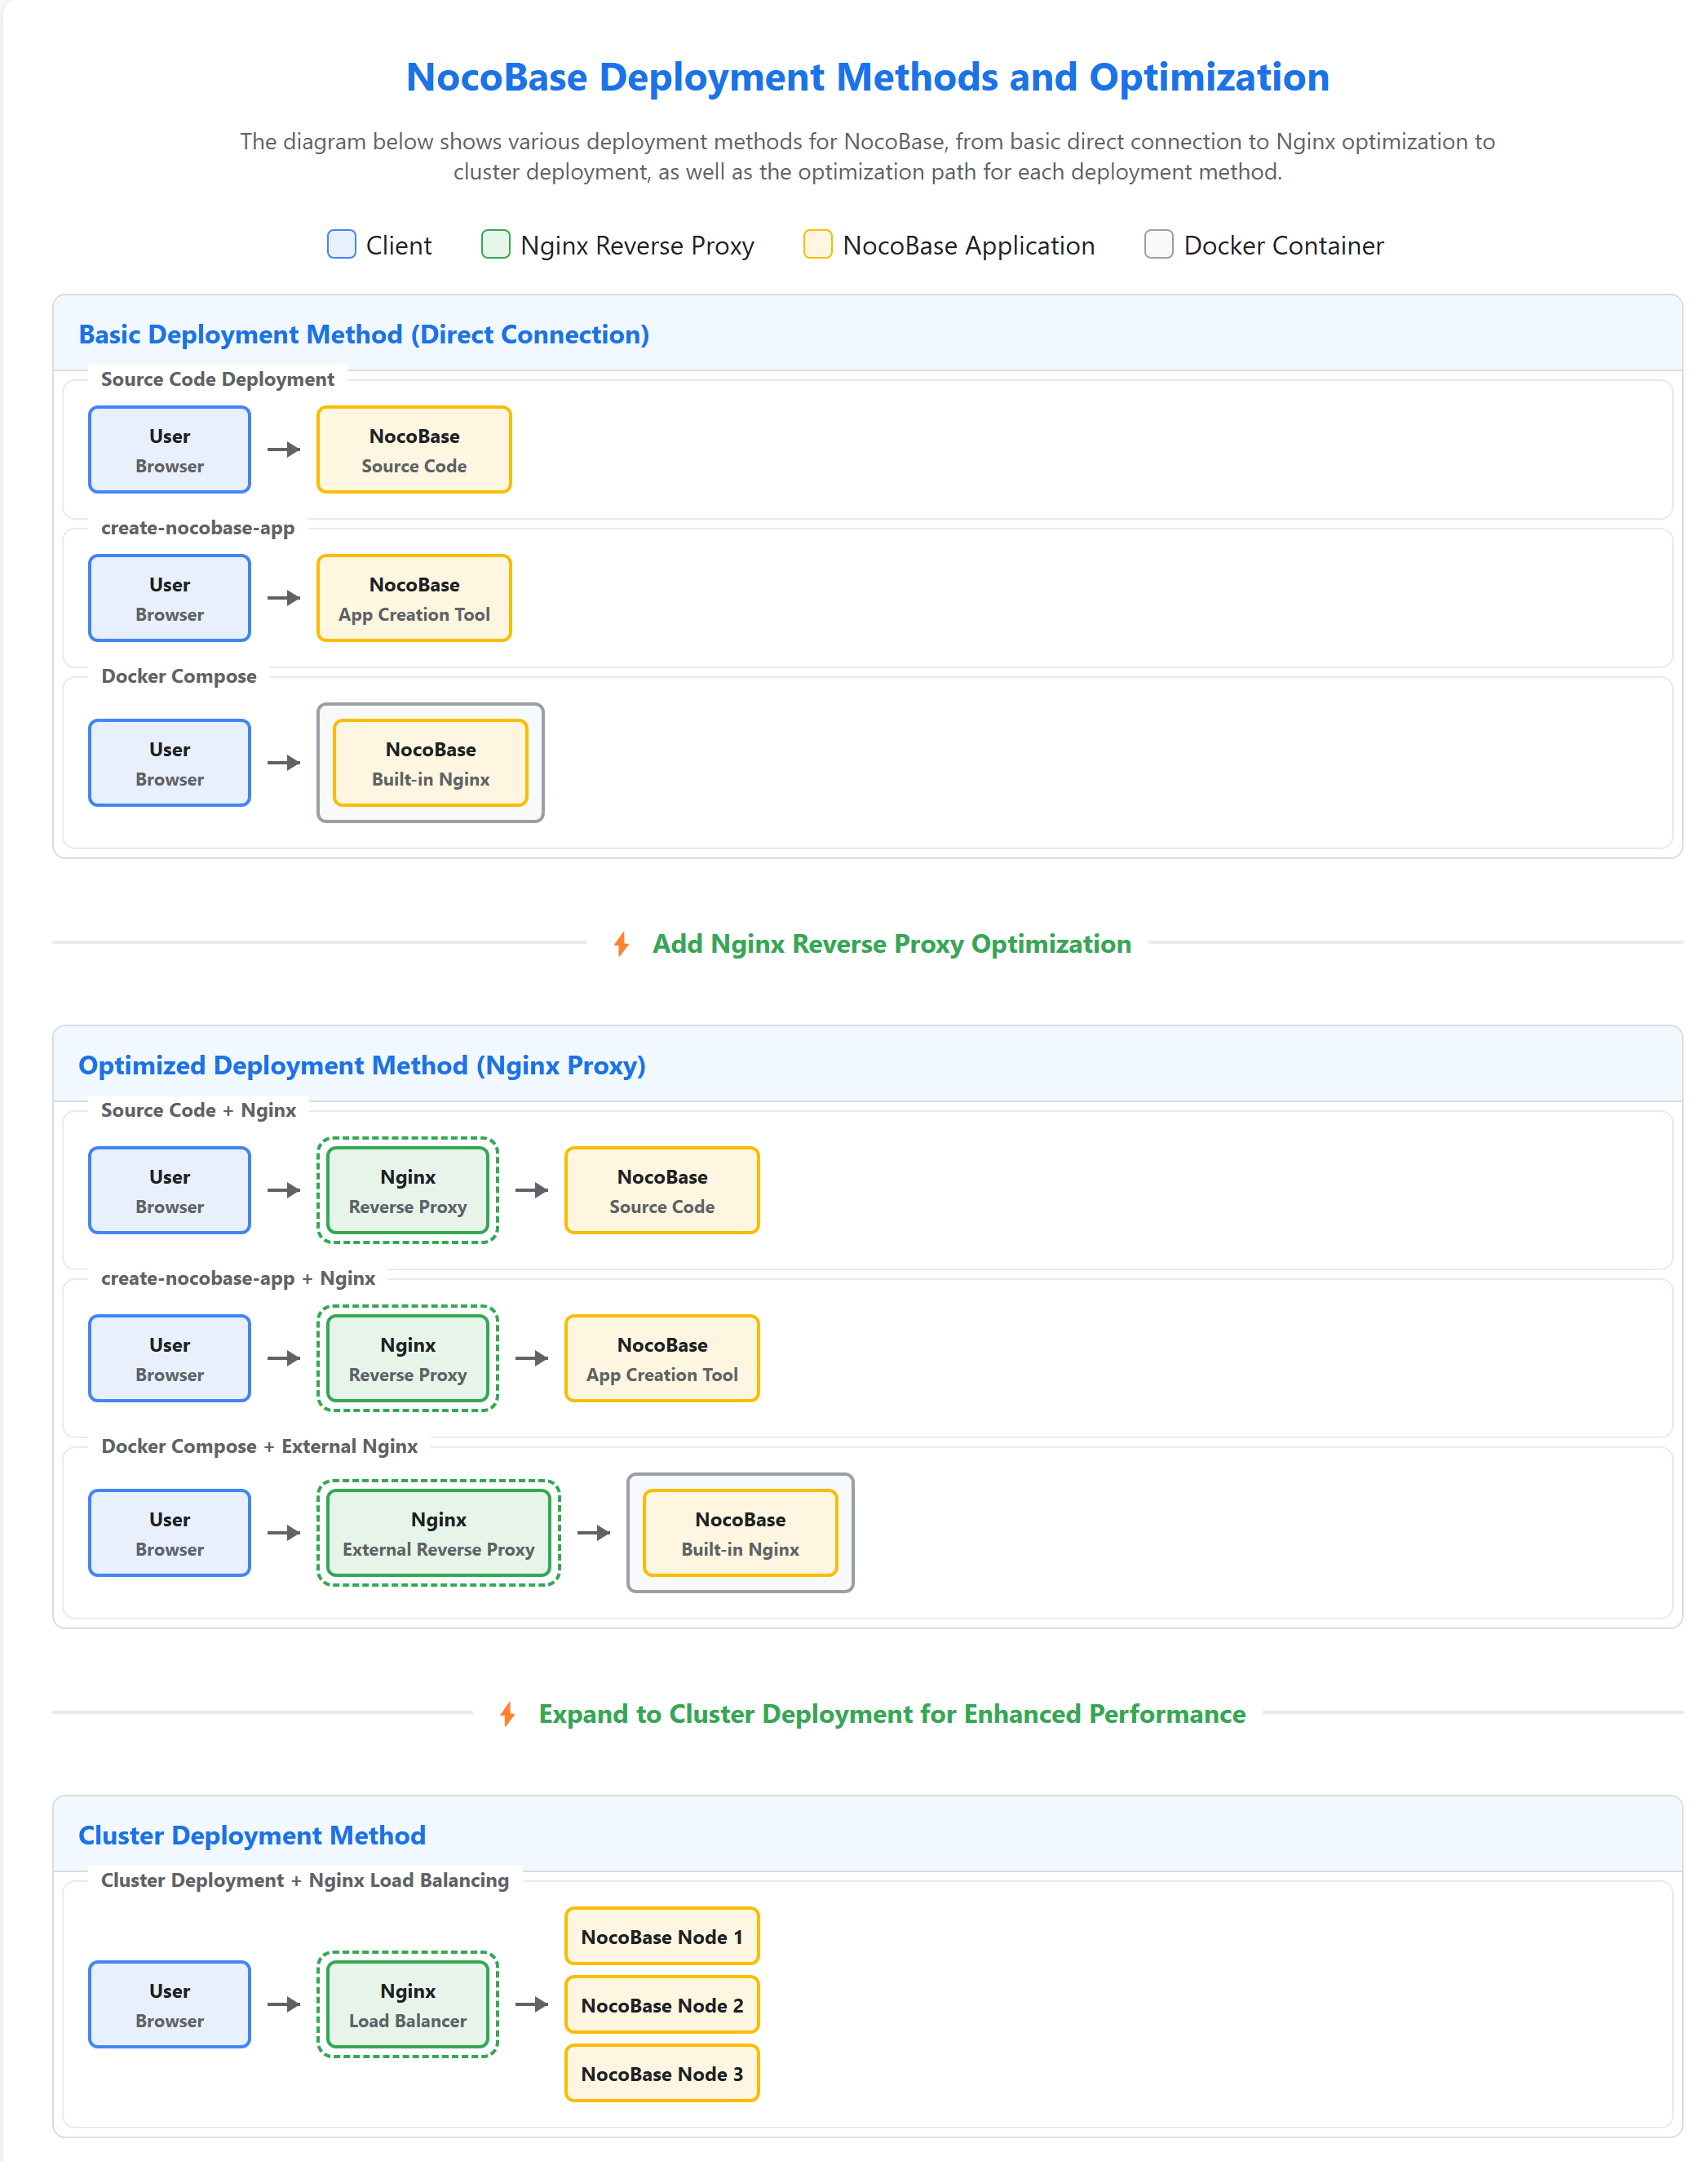Click the Docker Compose + External Nginx group label

pos(259,1446)
